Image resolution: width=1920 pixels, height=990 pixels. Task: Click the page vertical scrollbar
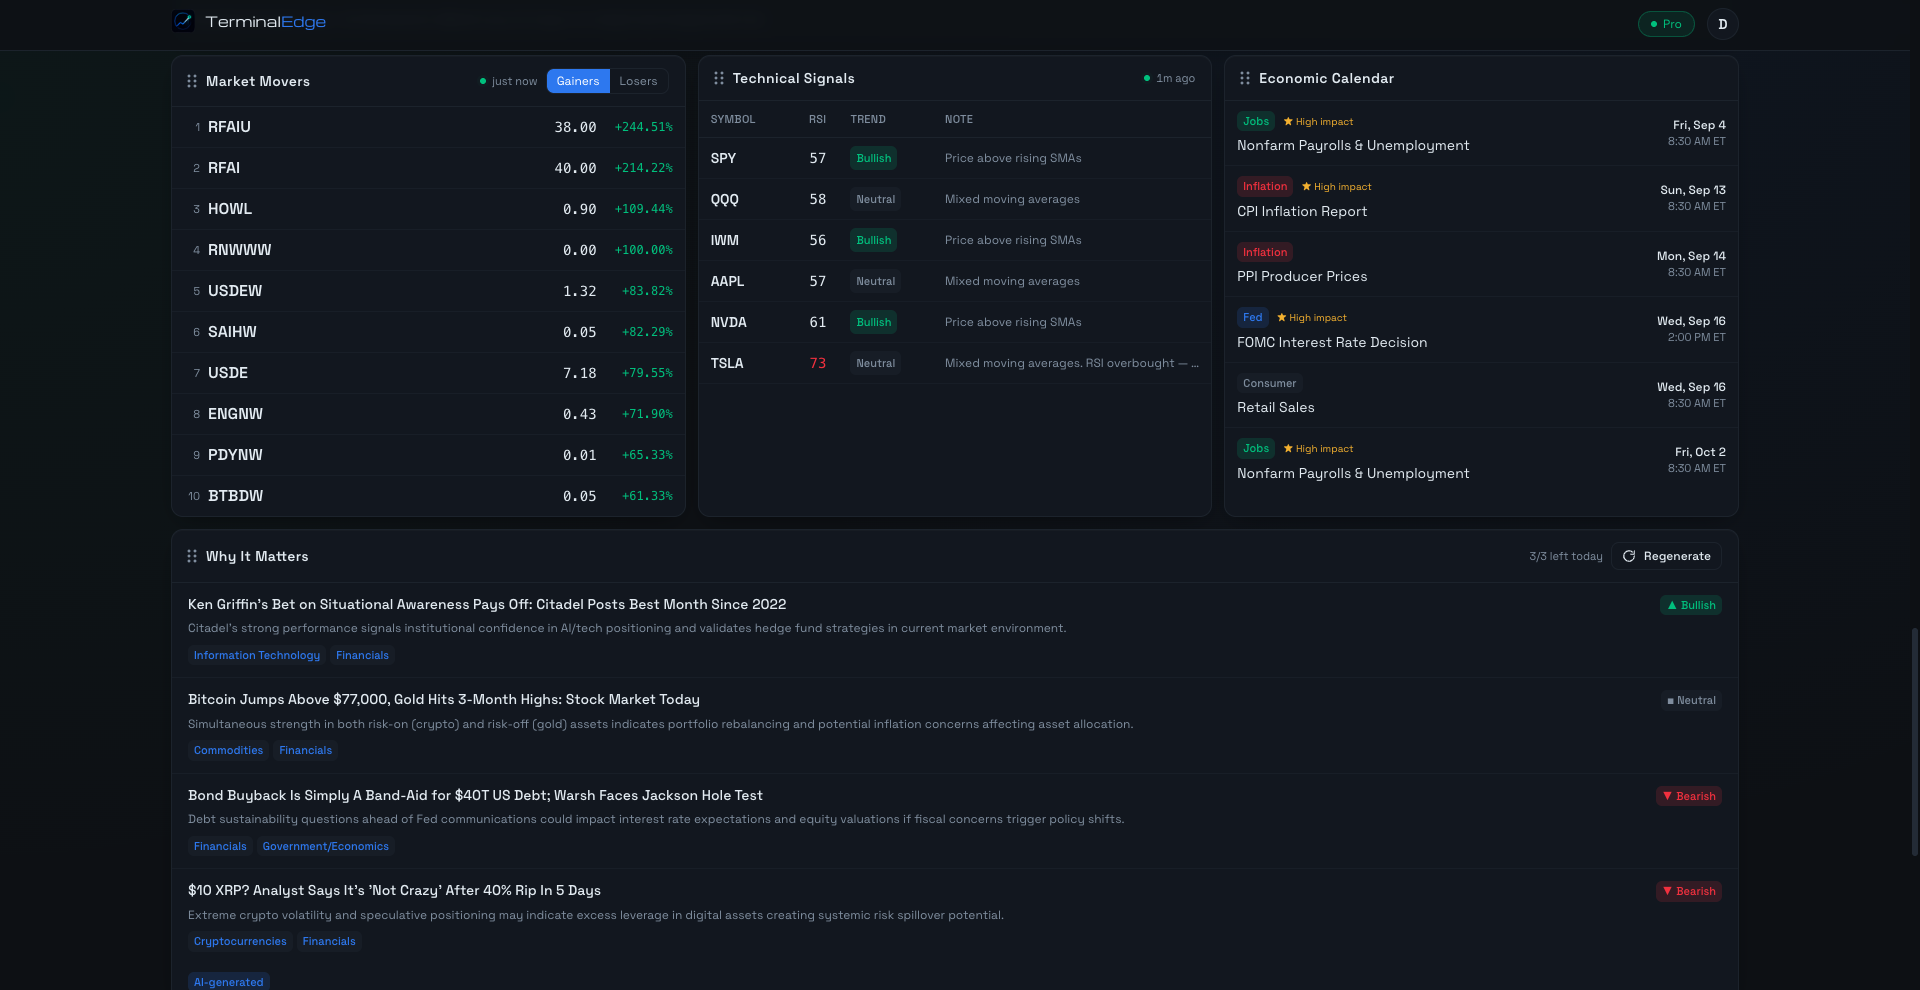1915,740
